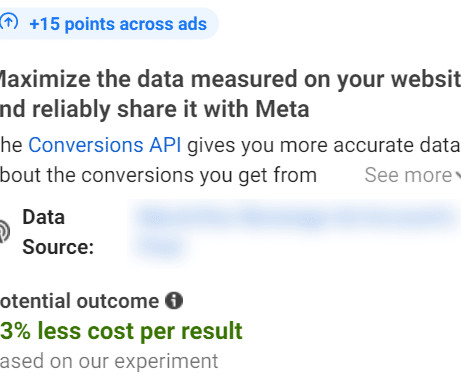Click the based on our experiment note

click(x=109, y=361)
